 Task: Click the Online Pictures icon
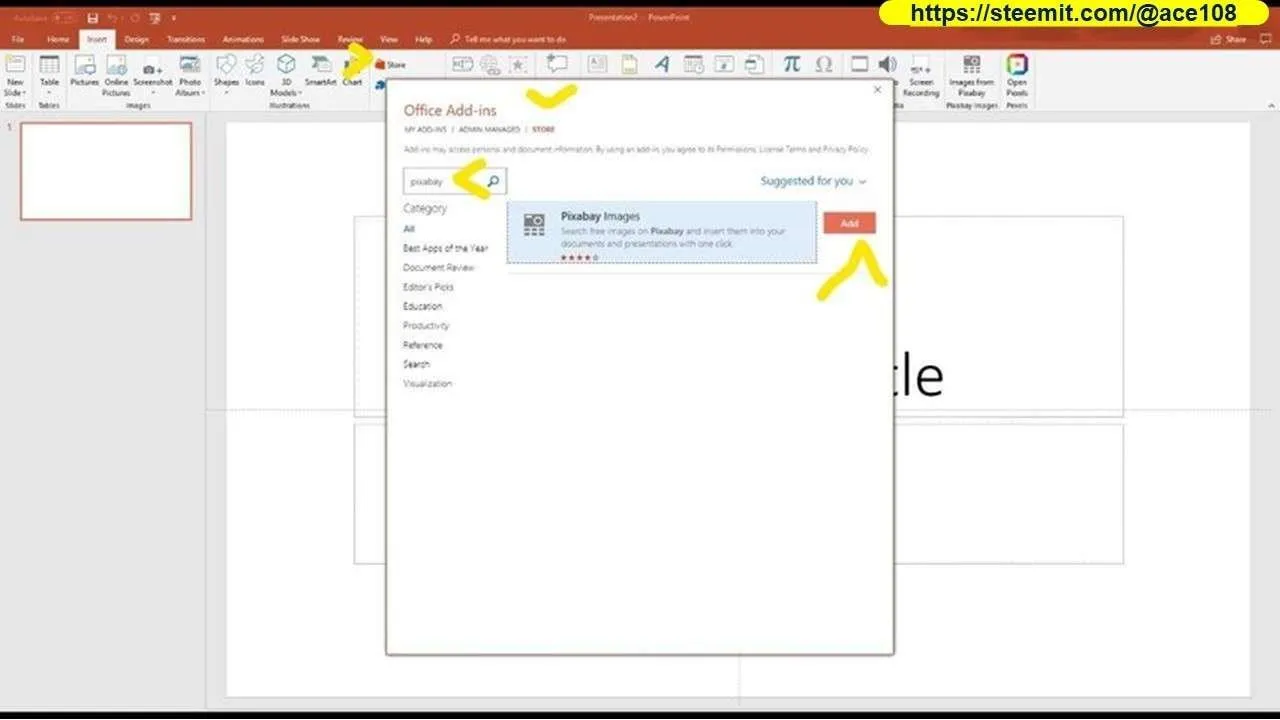[x=117, y=65]
